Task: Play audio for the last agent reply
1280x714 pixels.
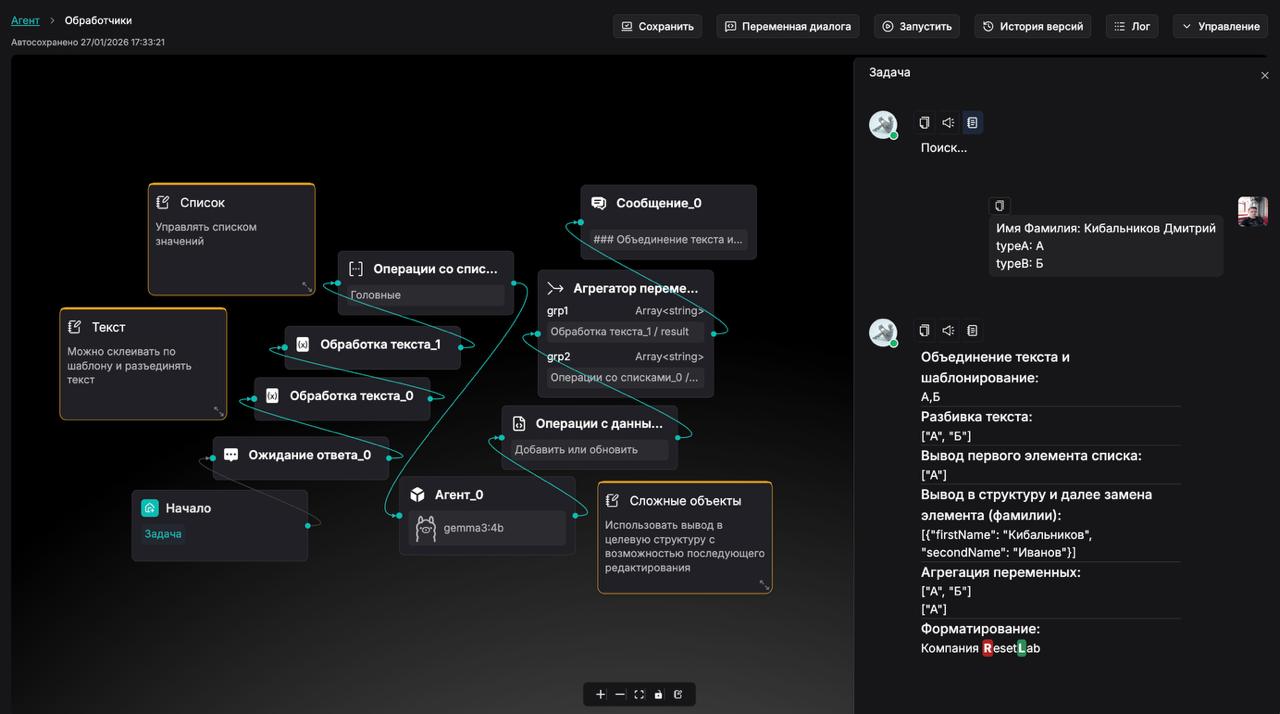Action: pyautogui.click(x=948, y=331)
